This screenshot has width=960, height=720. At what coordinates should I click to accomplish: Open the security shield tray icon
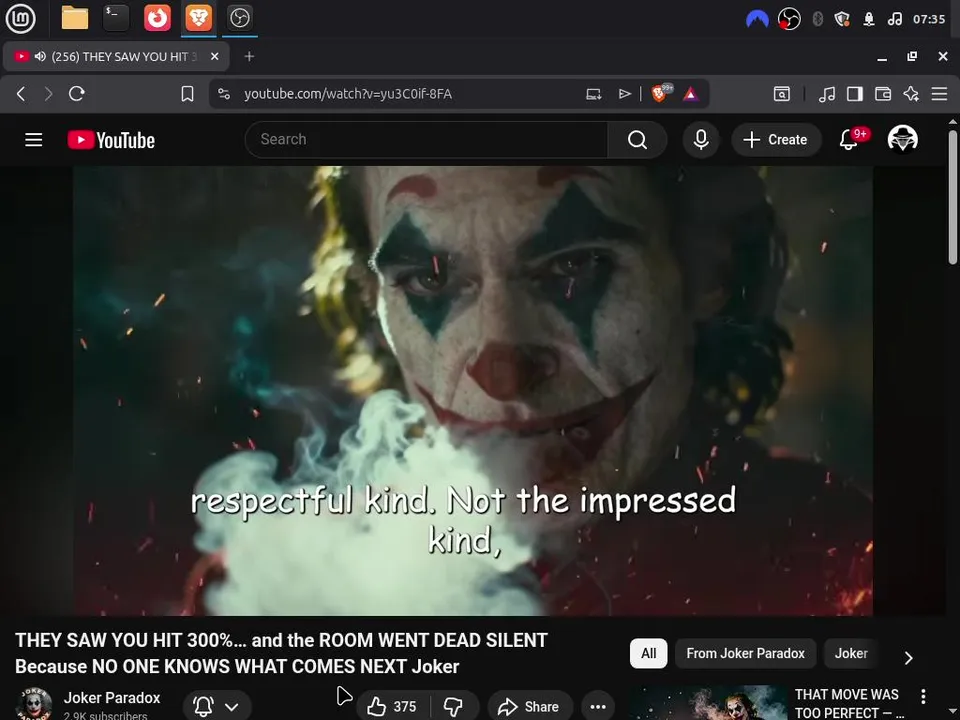click(x=842, y=19)
